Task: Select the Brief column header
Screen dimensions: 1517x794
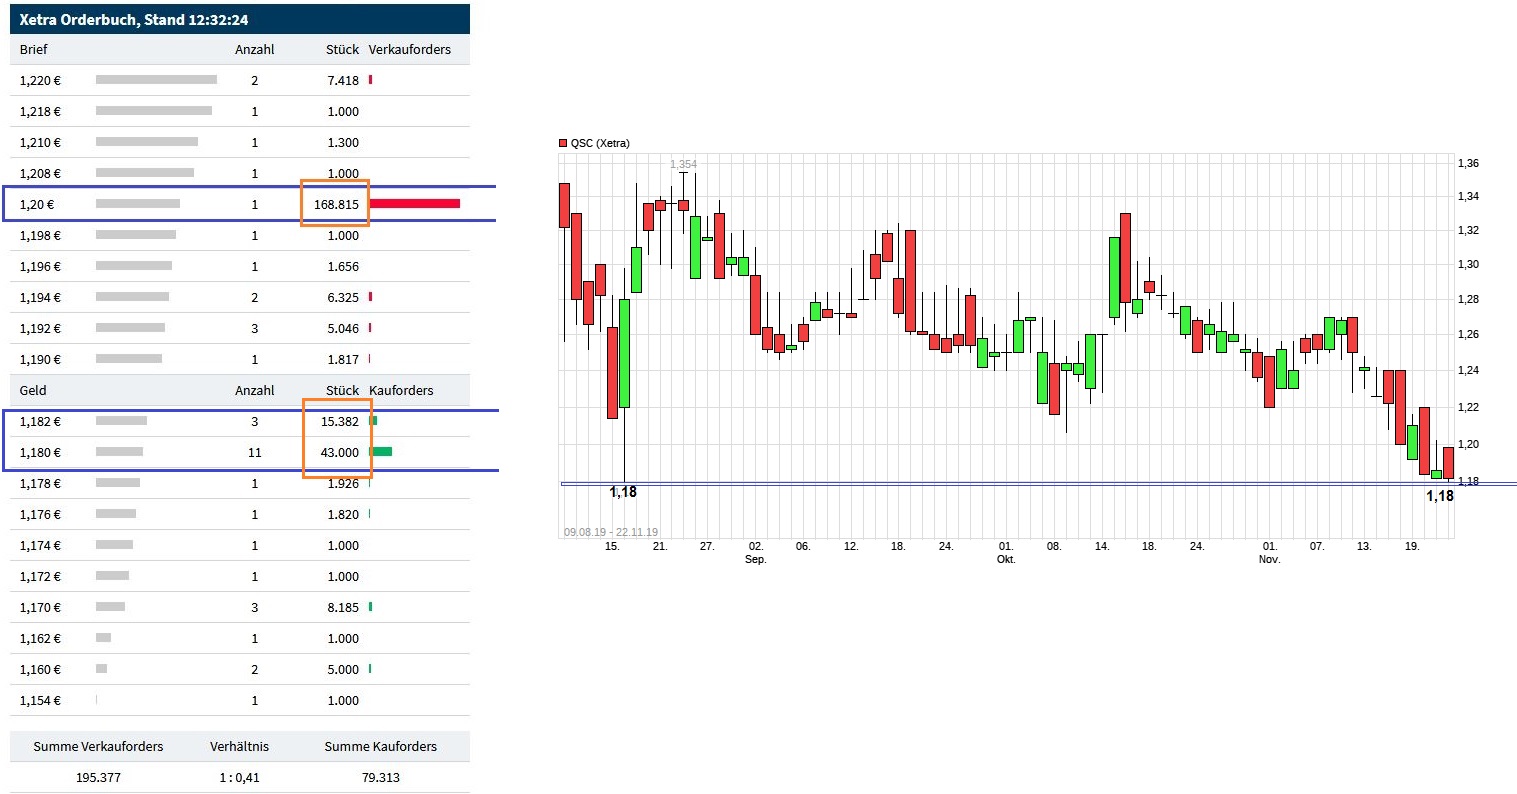Action: coord(33,49)
